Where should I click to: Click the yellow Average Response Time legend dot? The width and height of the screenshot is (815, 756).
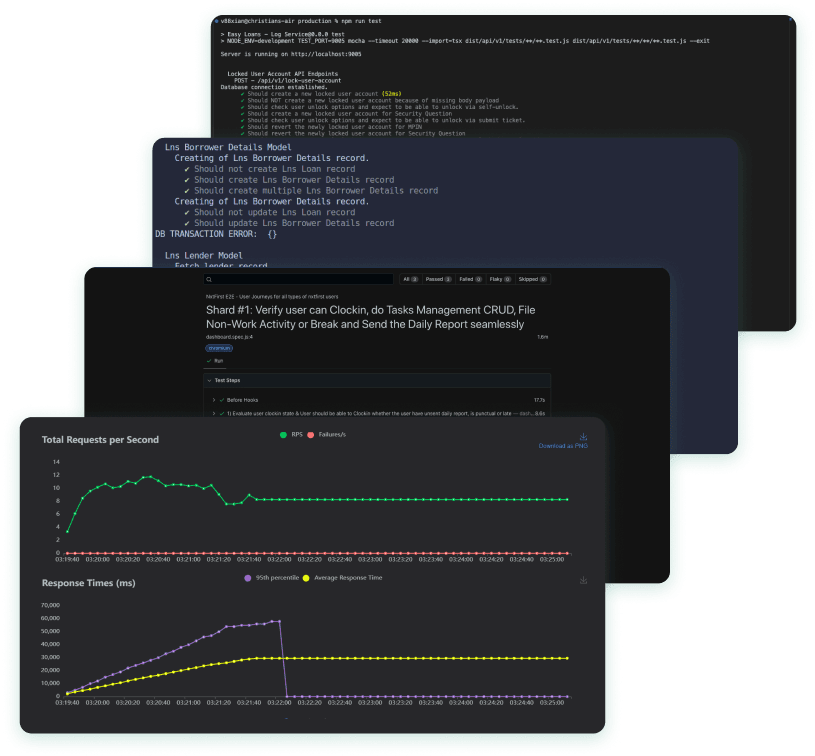pos(306,578)
